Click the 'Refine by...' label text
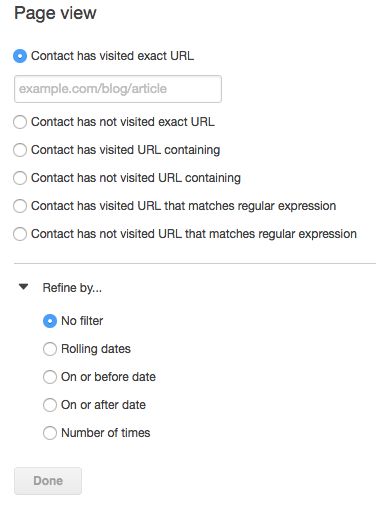This screenshot has height=512, width=376. click(72, 288)
